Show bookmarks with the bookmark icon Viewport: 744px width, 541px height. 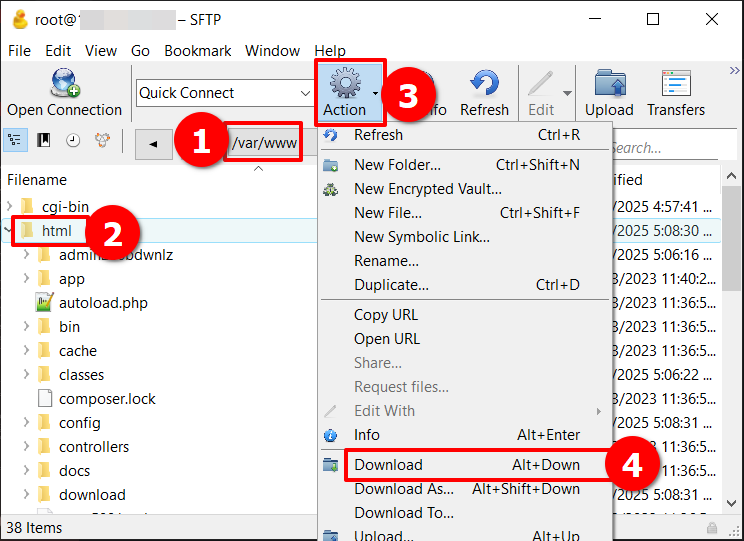pyautogui.click(x=44, y=140)
